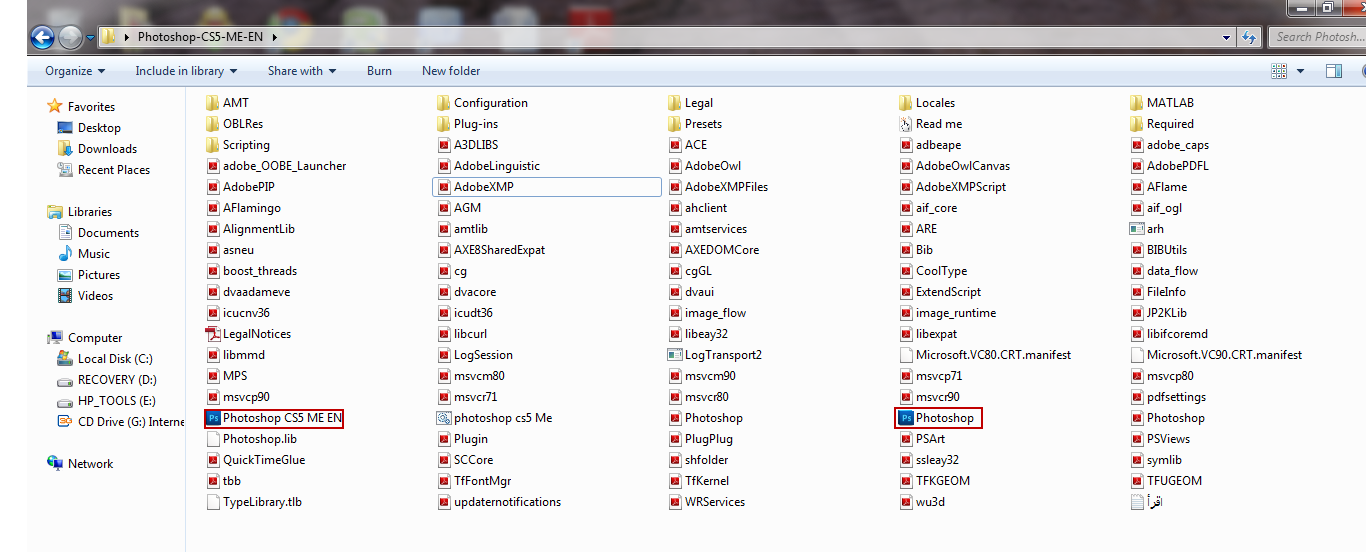
Task: Select the photoshop cs5 Me settings file
Action: 494,418
